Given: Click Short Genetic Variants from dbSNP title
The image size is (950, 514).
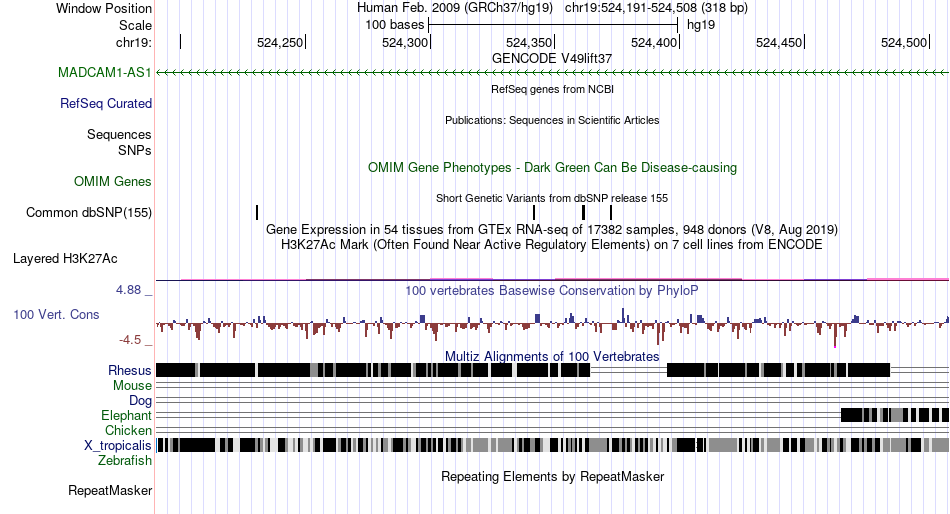Looking at the screenshot, I should pos(552,198).
